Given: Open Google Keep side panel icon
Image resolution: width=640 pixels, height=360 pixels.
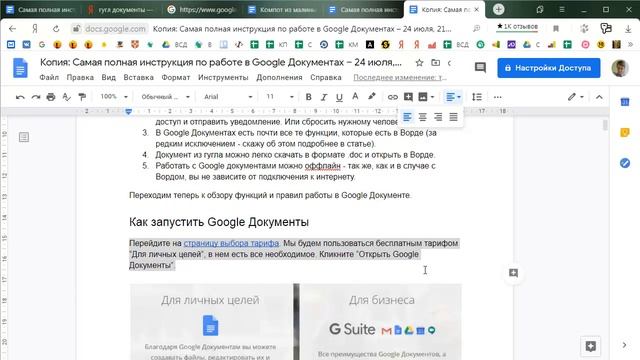Looking at the screenshot, I should point(625,132).
